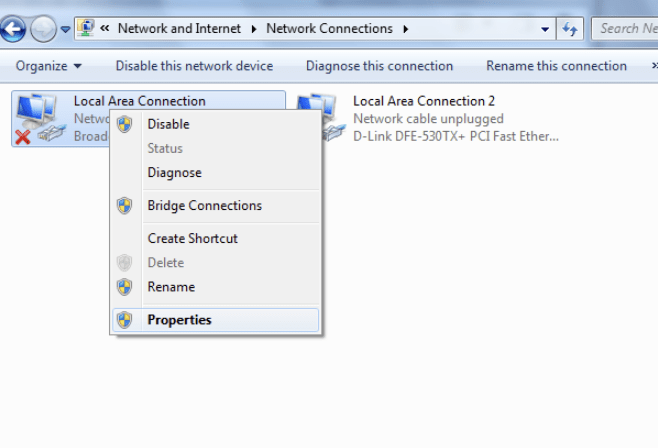Select Create Shortcut in the context menu
This screenshot has height=448, width=658.
[x=192, y=239]
